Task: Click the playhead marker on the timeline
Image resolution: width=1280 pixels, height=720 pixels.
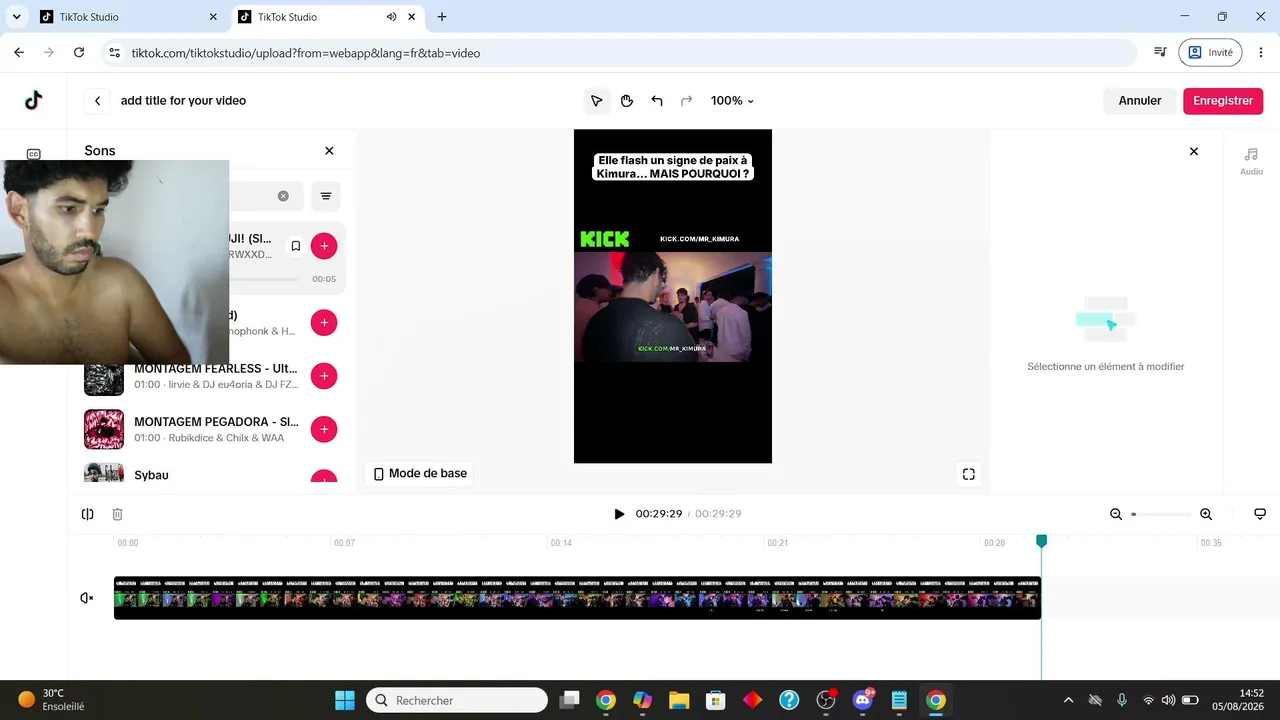Action: pyautogui.click(x=1041, y=541)
